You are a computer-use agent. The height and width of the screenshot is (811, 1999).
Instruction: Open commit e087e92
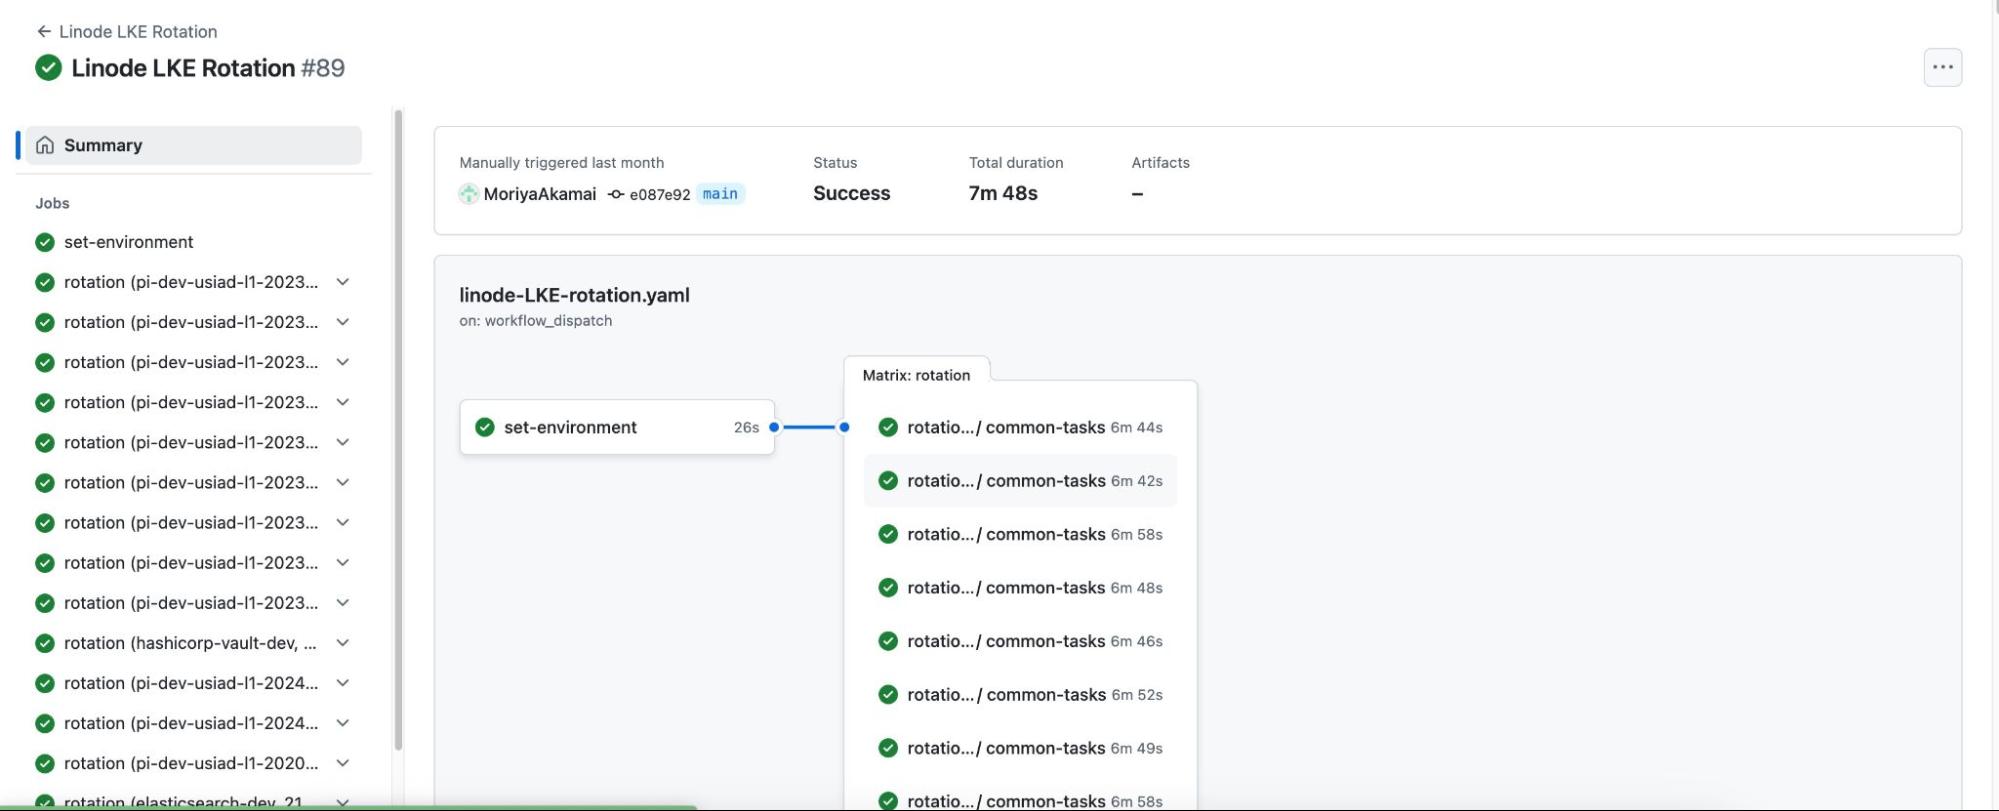pos(659,194)
